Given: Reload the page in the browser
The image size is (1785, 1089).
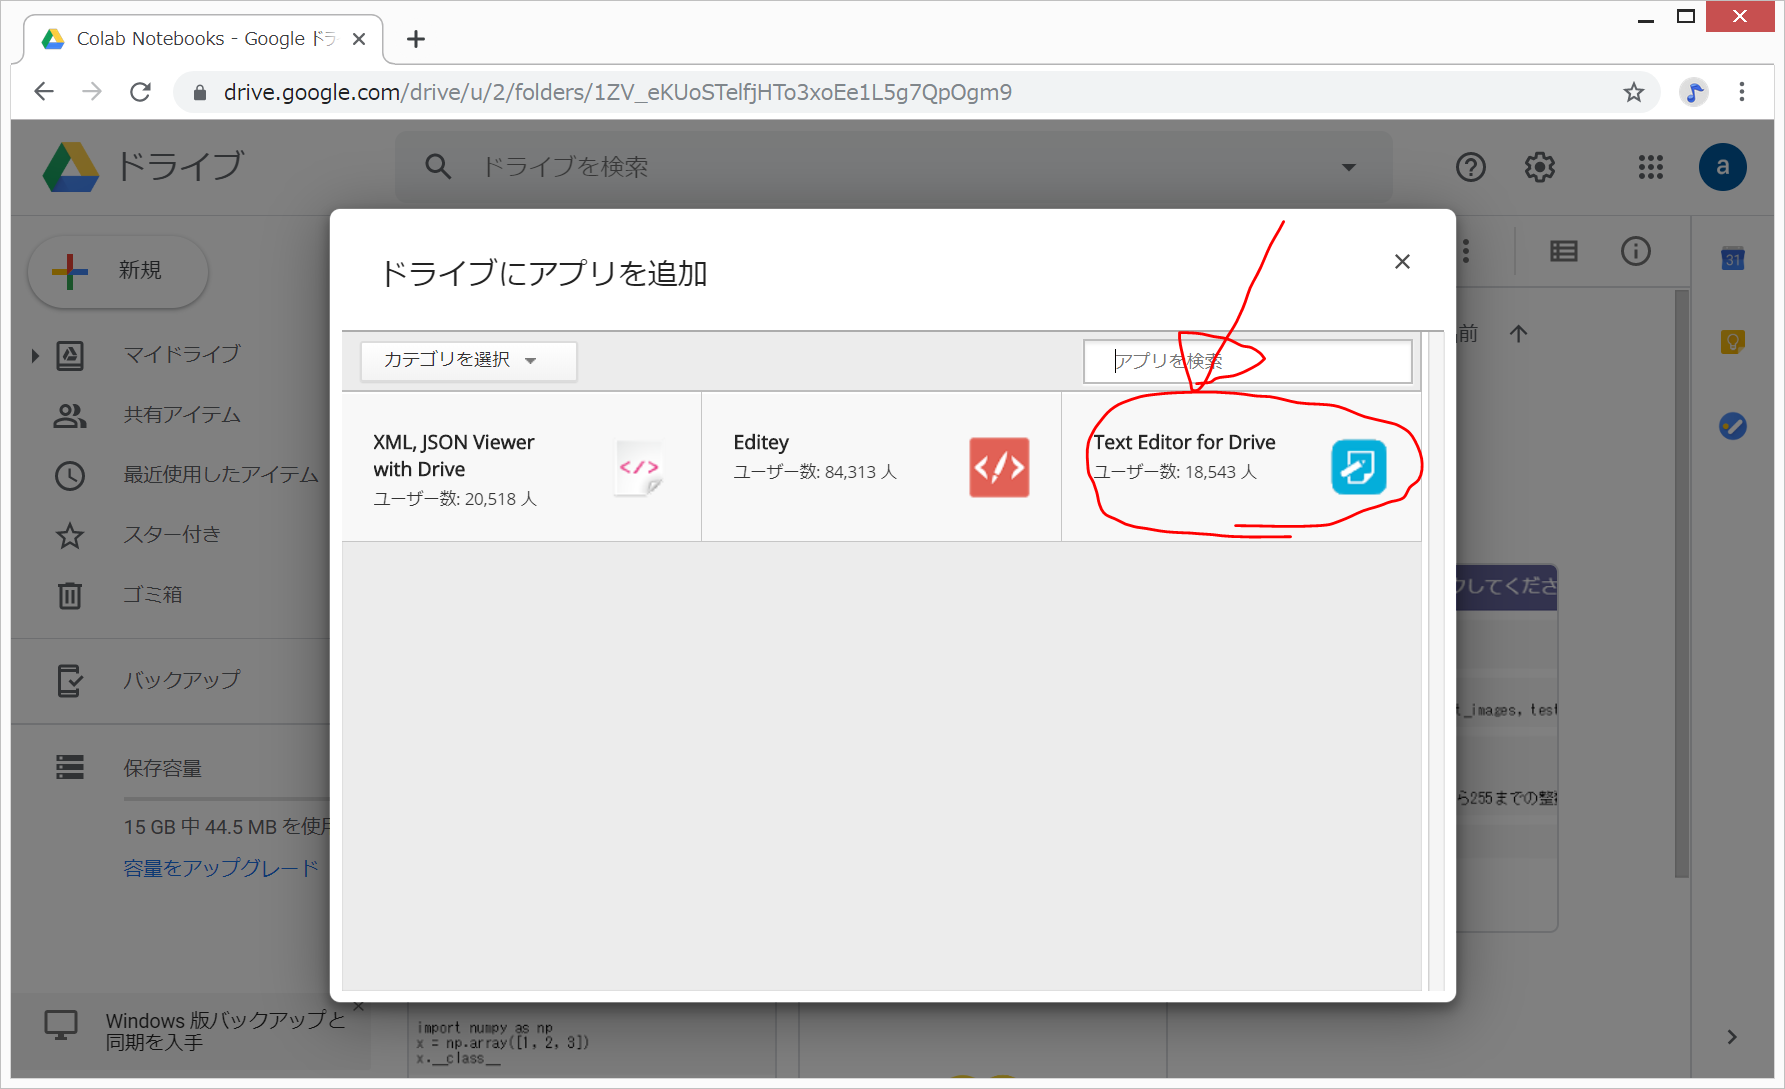Looking at the screenshot, I should tap(141, 92).
